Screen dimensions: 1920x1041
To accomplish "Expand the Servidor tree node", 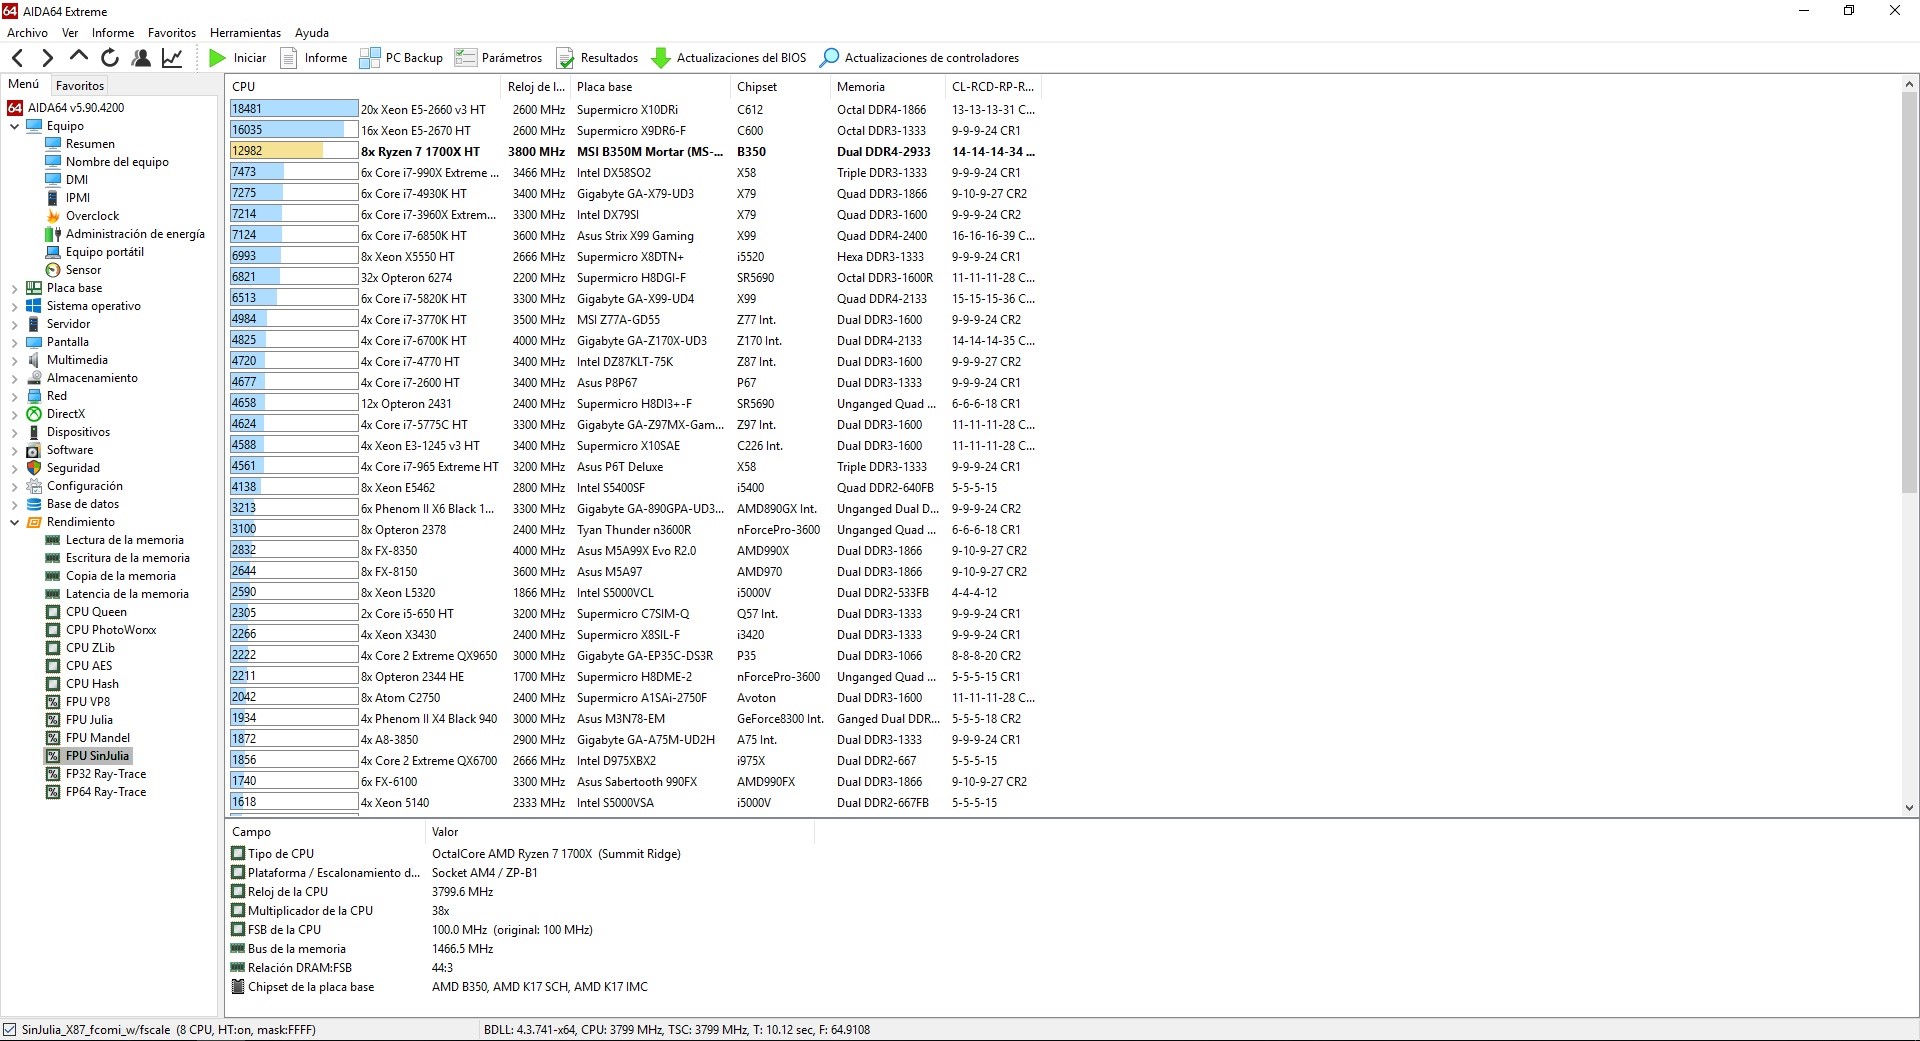I will (x=14, y=324).
